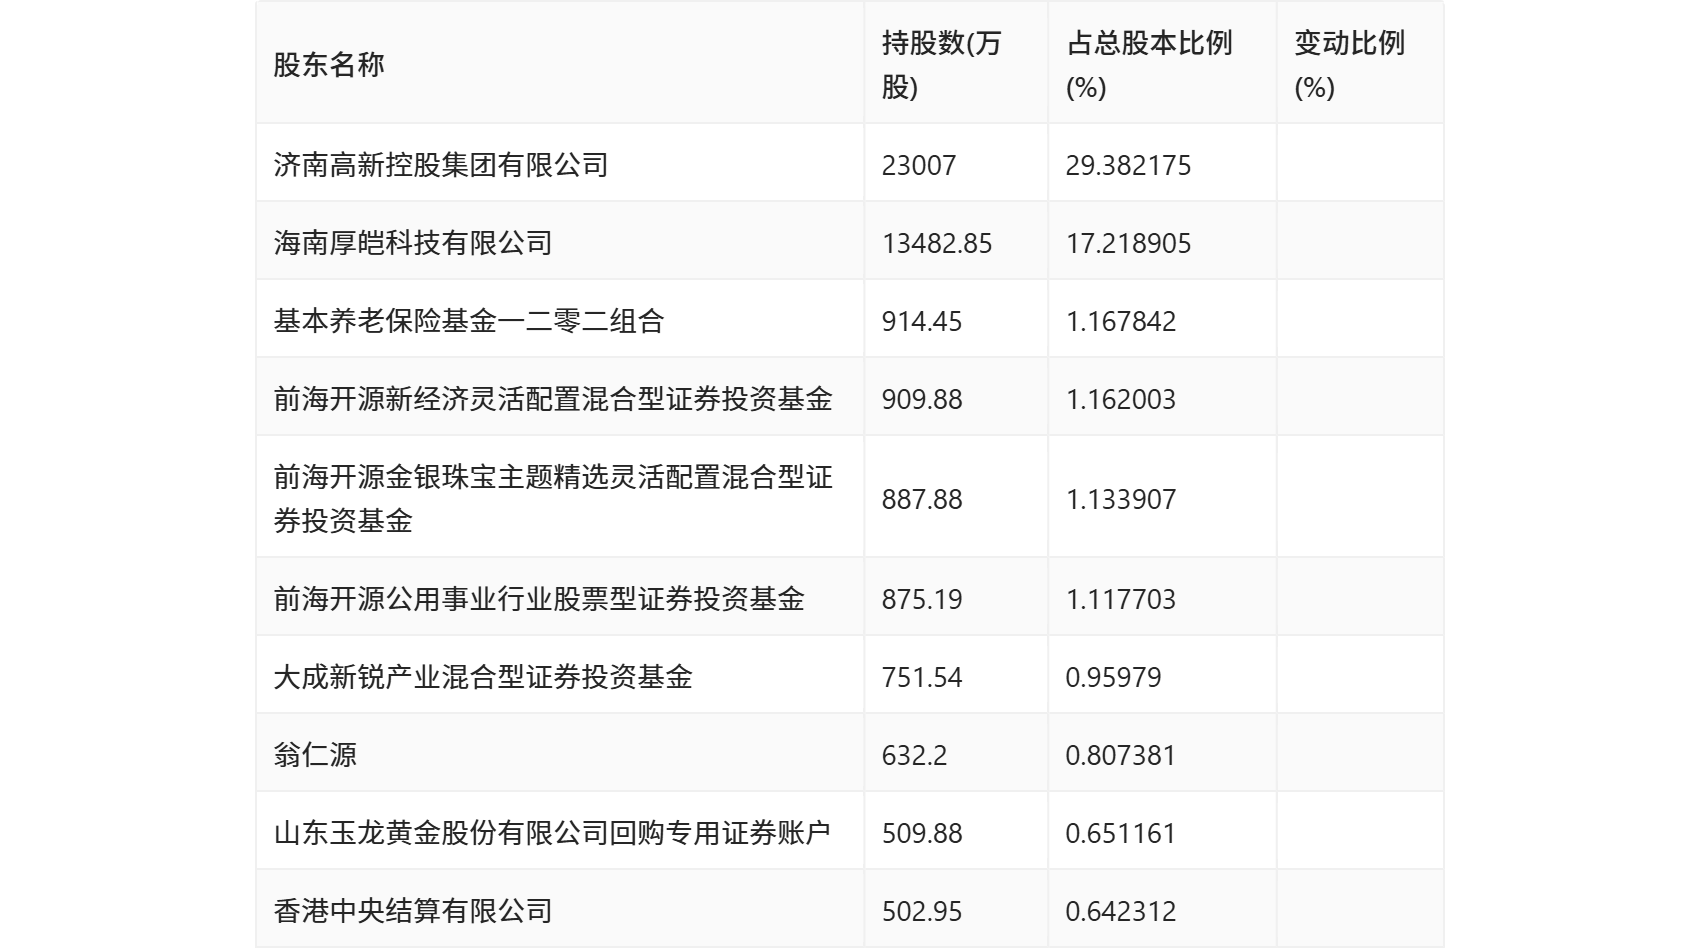Viewport: 1700px width, 948px height.
Task: Click the holding value 909.88
Action: [922, 399]
